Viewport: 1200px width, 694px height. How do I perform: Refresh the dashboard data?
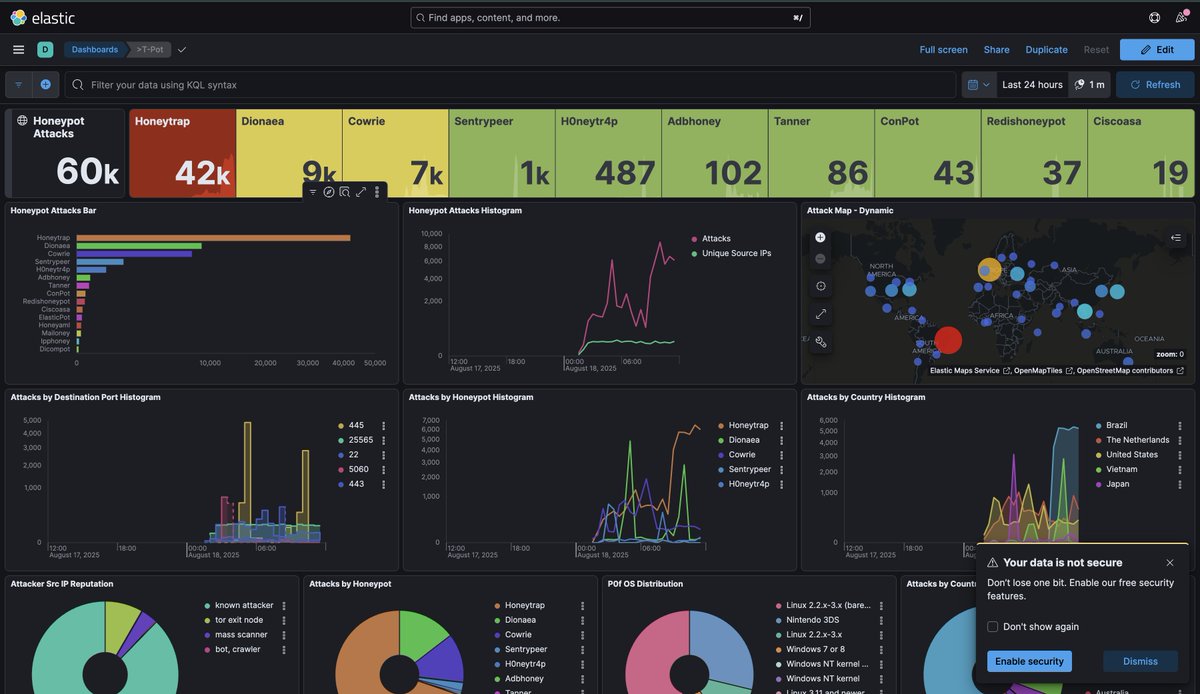(x=1155, y=85)
